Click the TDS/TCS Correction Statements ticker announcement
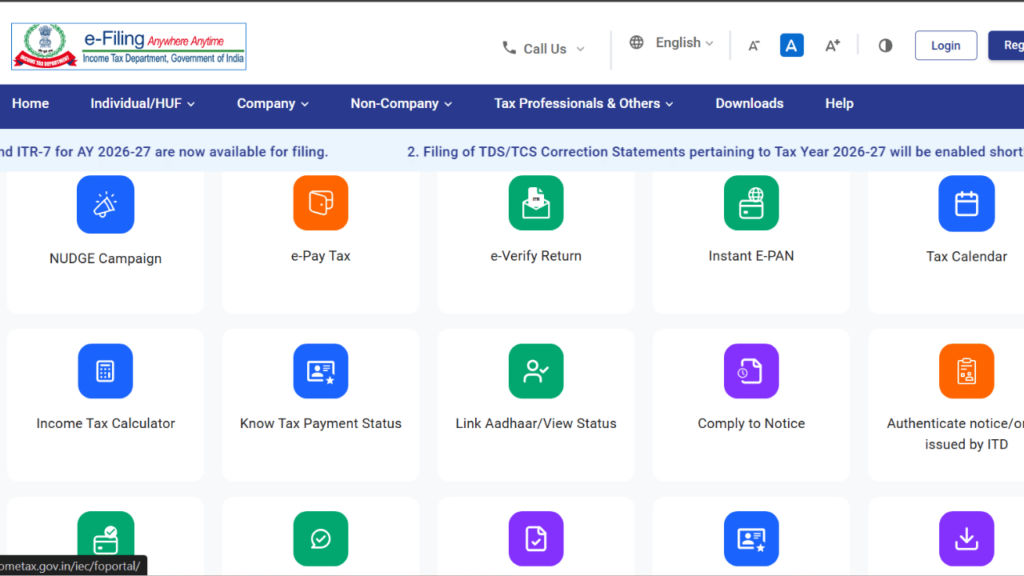1024x576 pixels. (x=715, y=152)
